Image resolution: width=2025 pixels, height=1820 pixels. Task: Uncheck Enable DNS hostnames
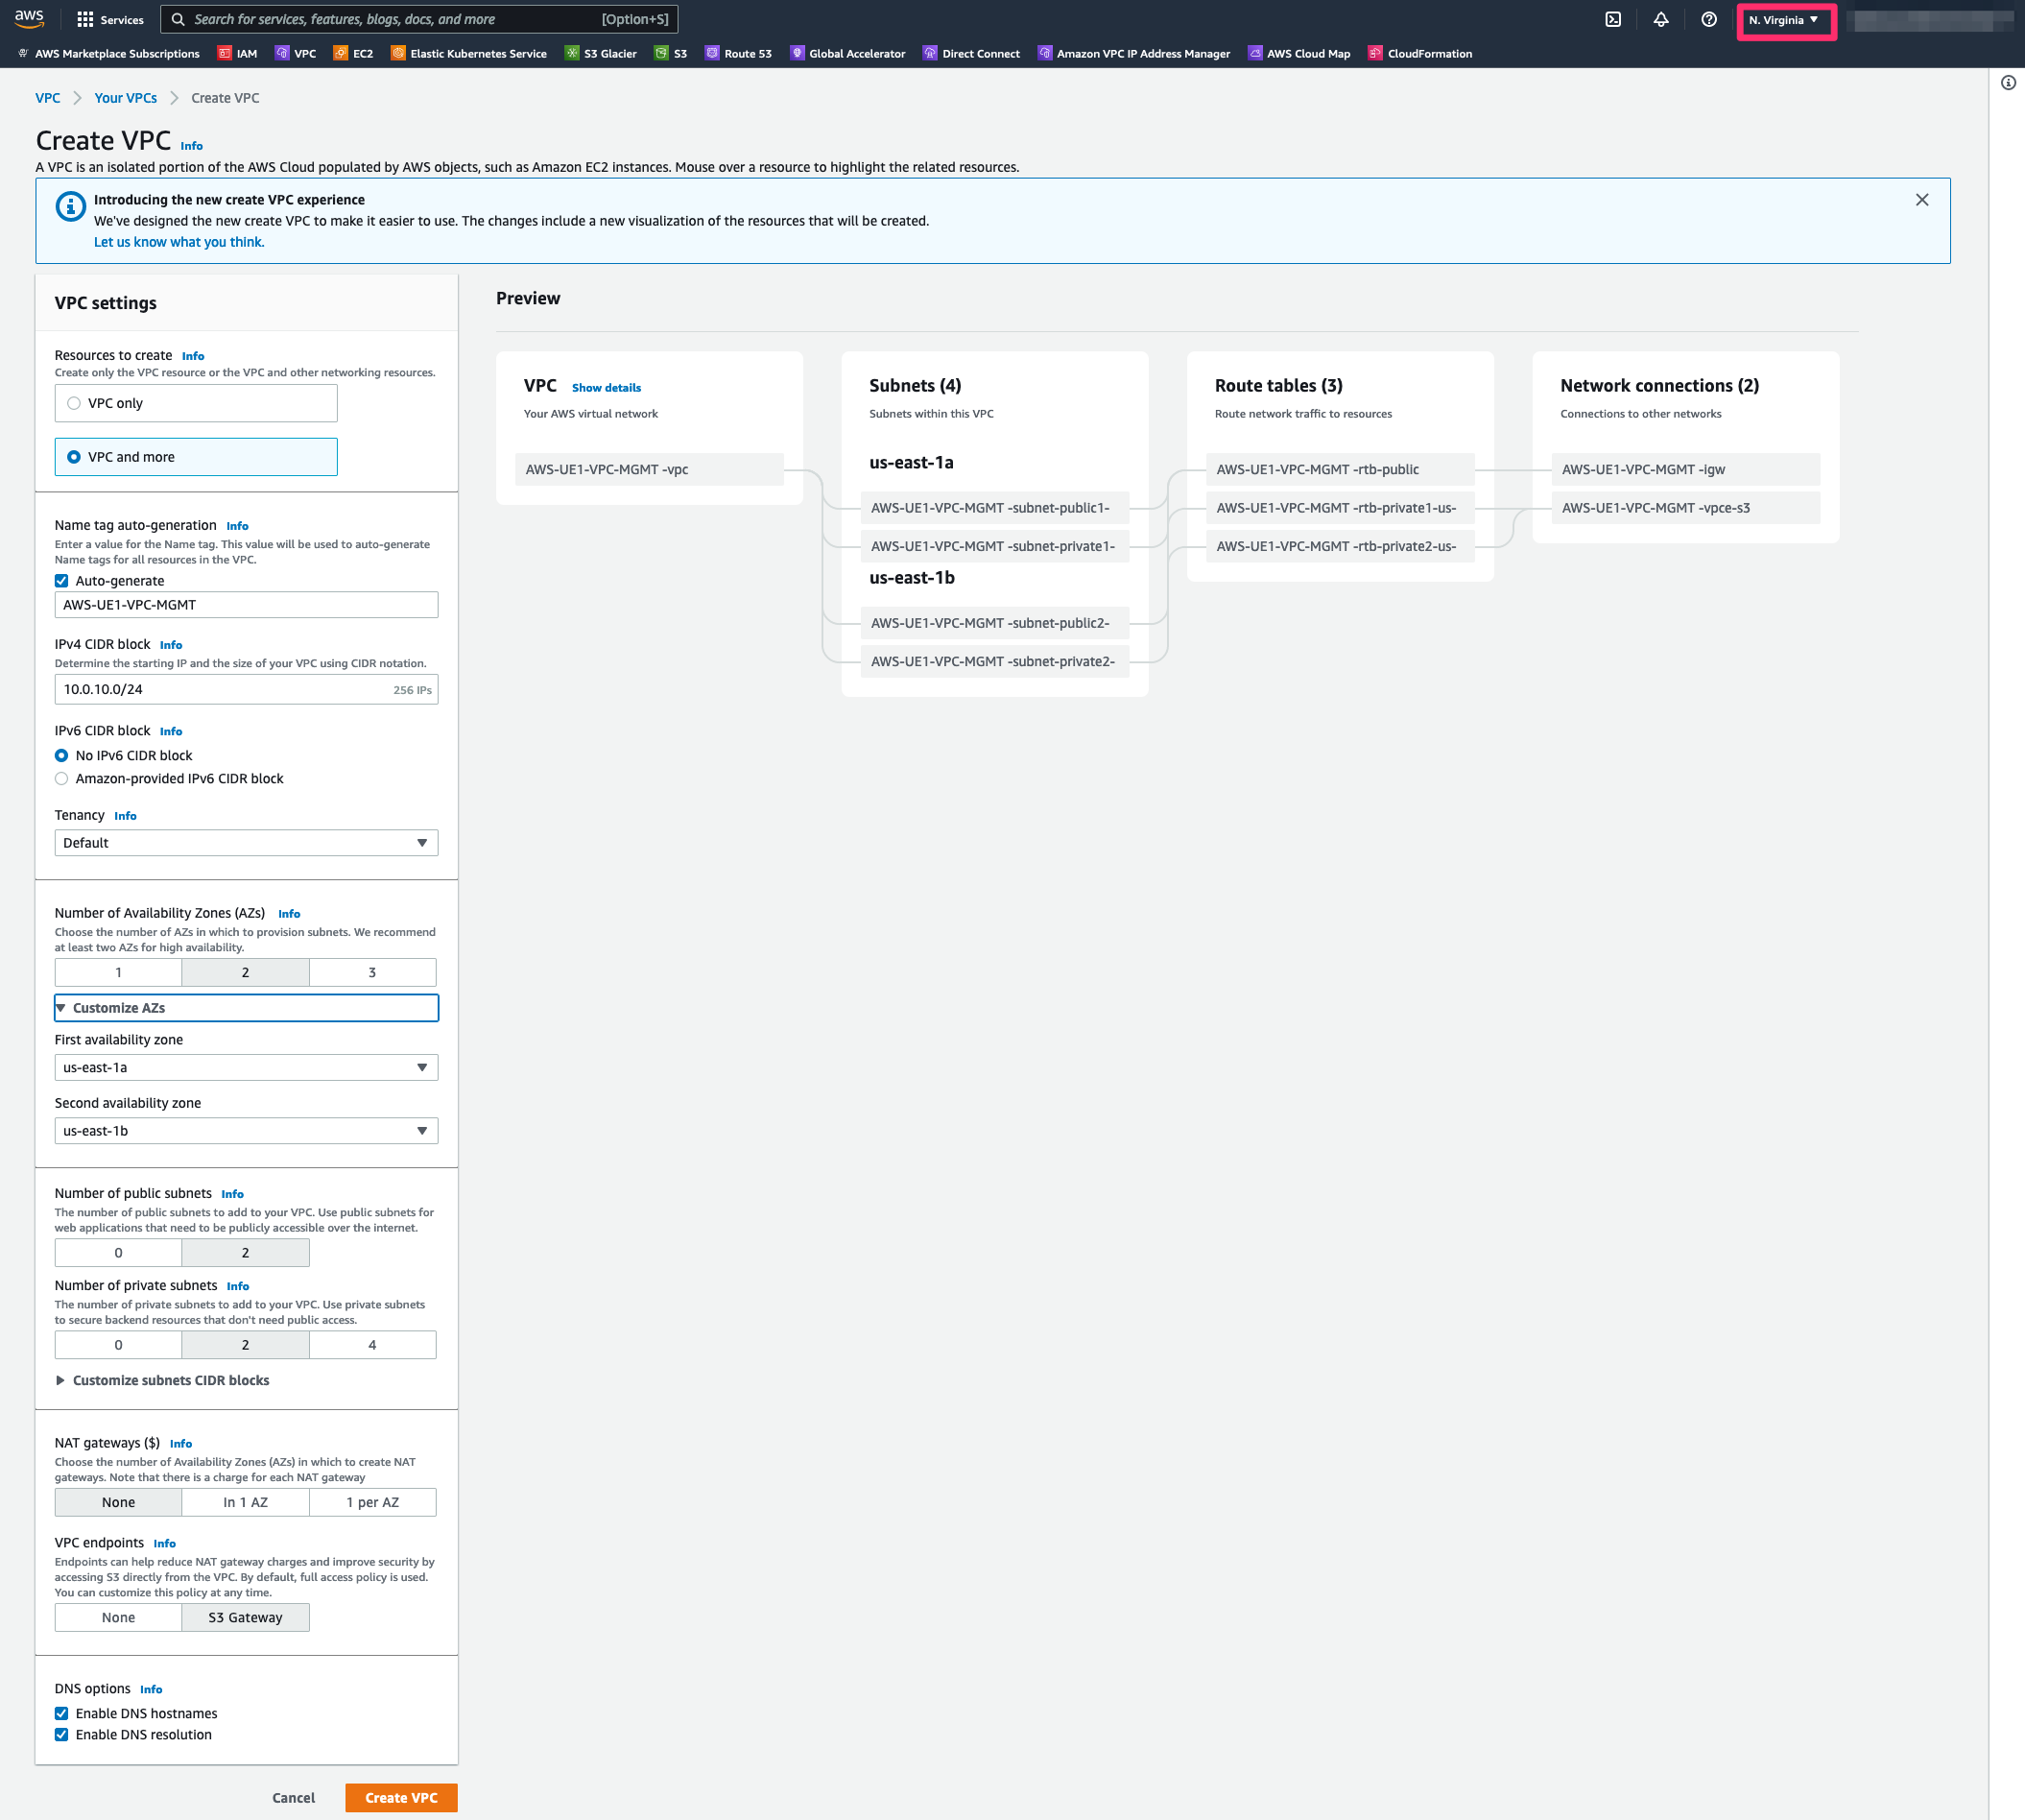[62, 1713]
